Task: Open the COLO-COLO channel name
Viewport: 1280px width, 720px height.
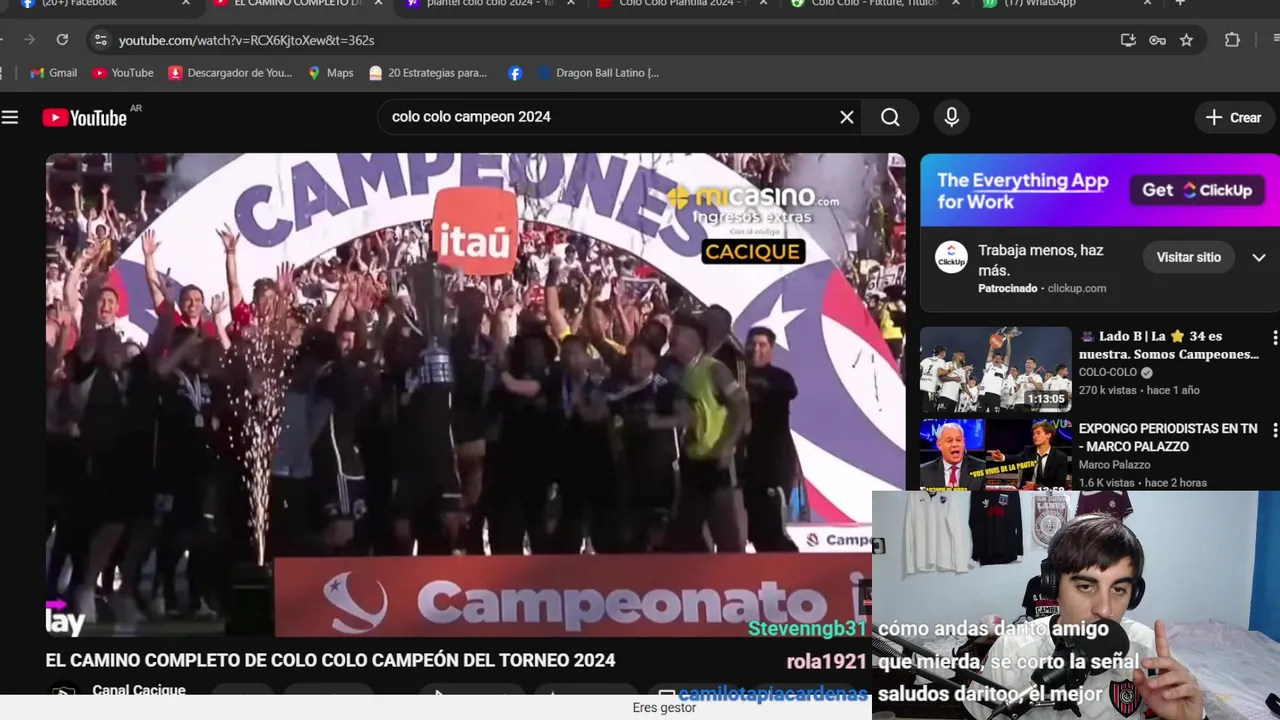Action: 1108,372
